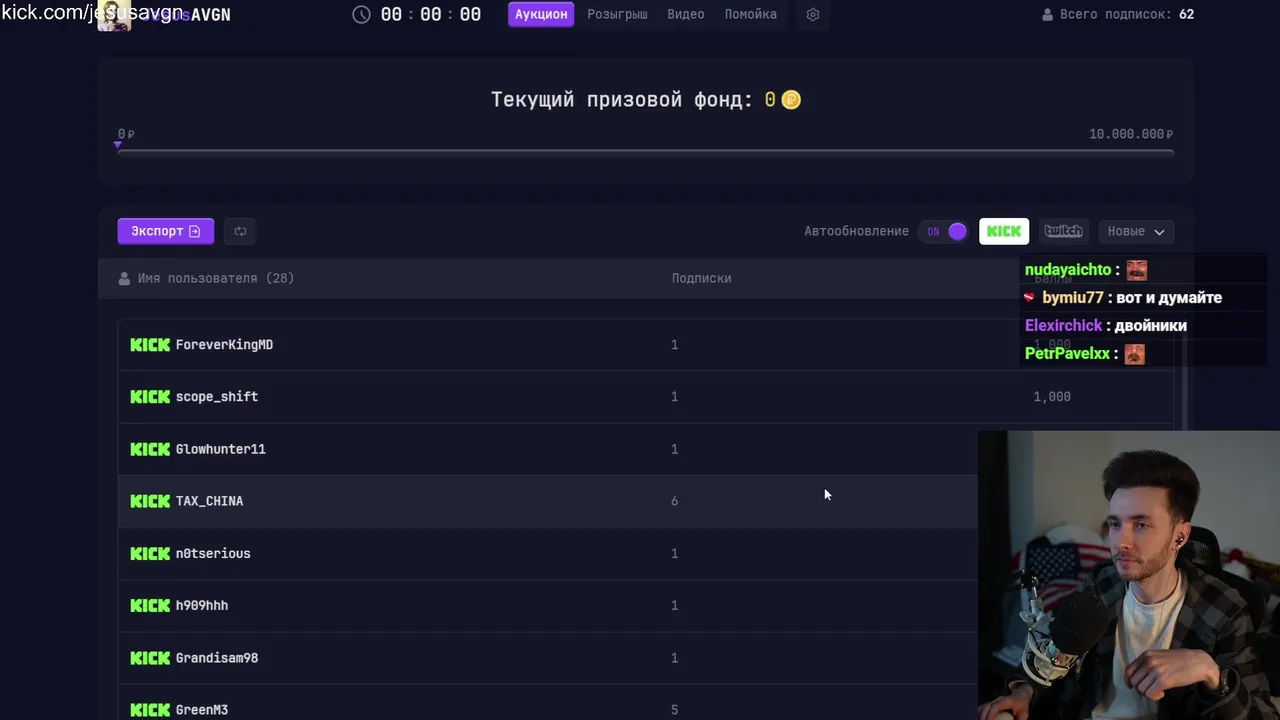Click the emote next to nudayaichto

(1136, 270)
